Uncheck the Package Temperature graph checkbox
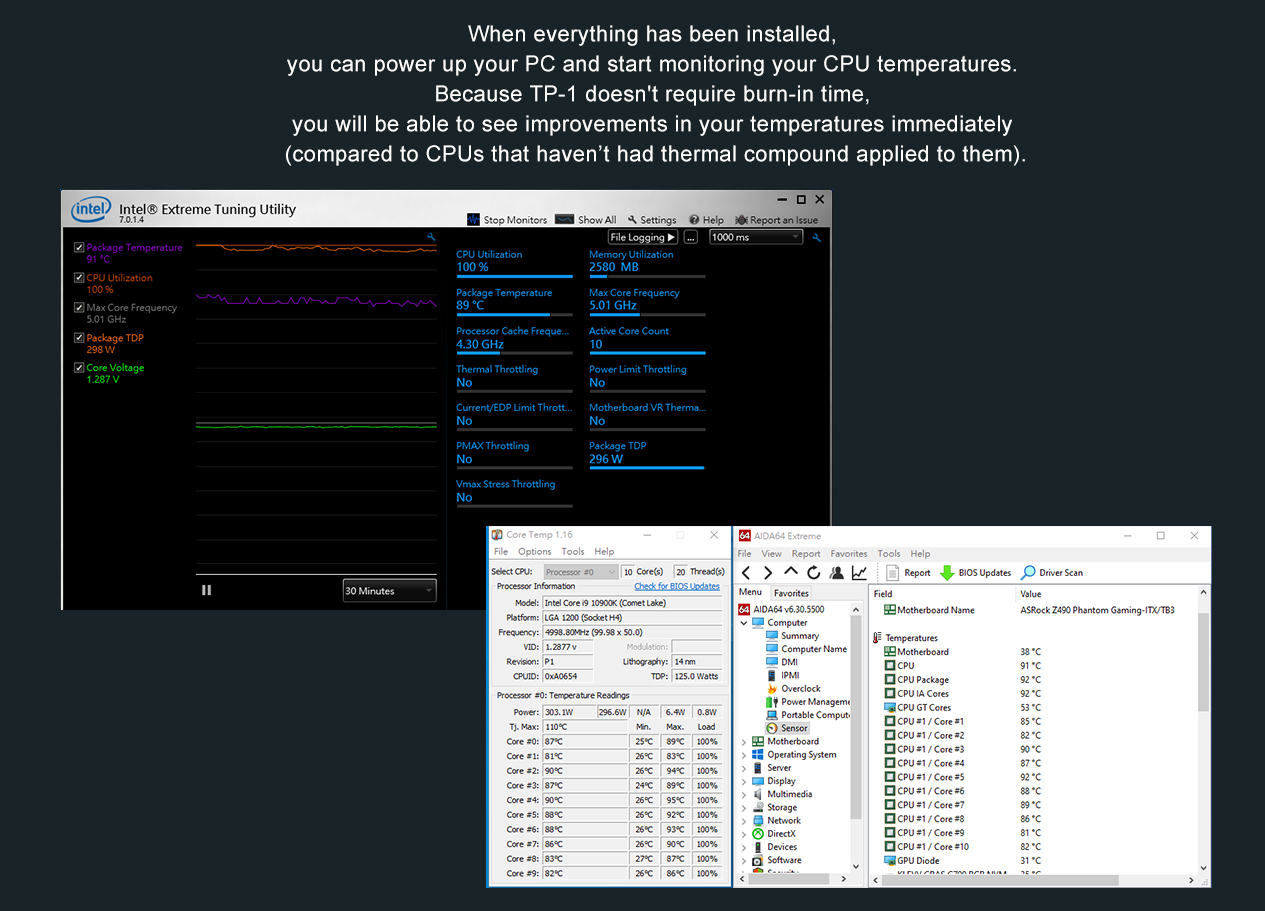Screen dimensions: 1265x911 [x=79, y=248]
